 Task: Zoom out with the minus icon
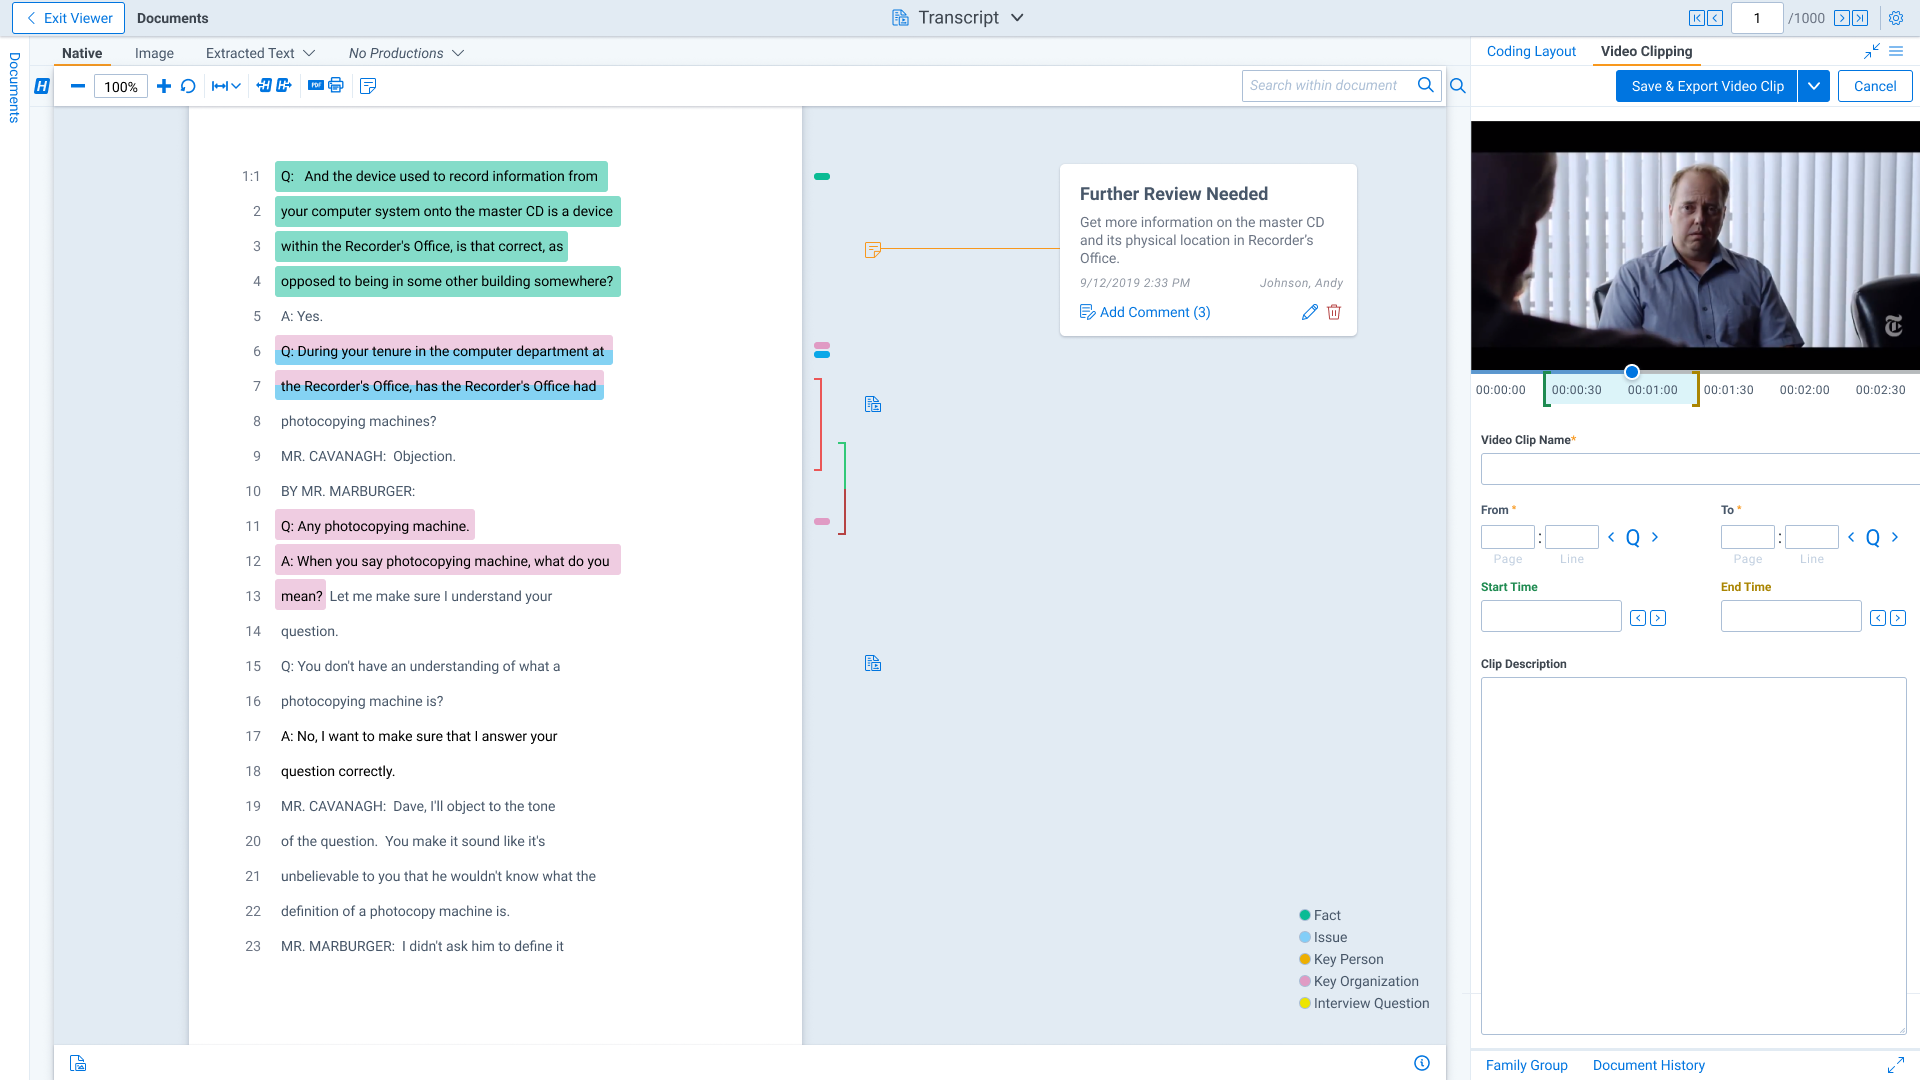point(77,86)
